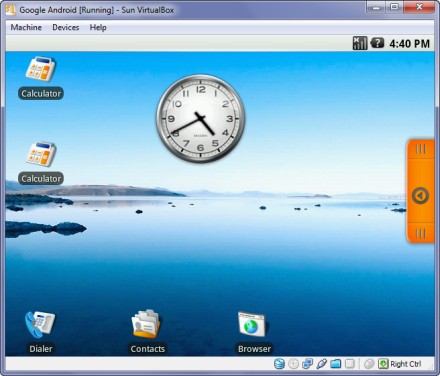Minimize the VirtualBox window
This screenshot has height=376, width=440.
377,7
